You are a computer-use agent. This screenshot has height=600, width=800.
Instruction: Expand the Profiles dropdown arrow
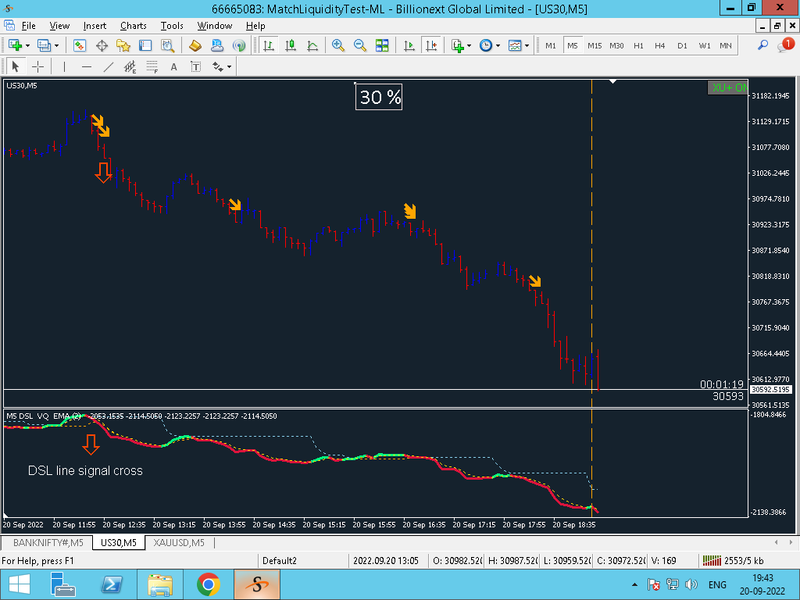(x=57, y=45)
